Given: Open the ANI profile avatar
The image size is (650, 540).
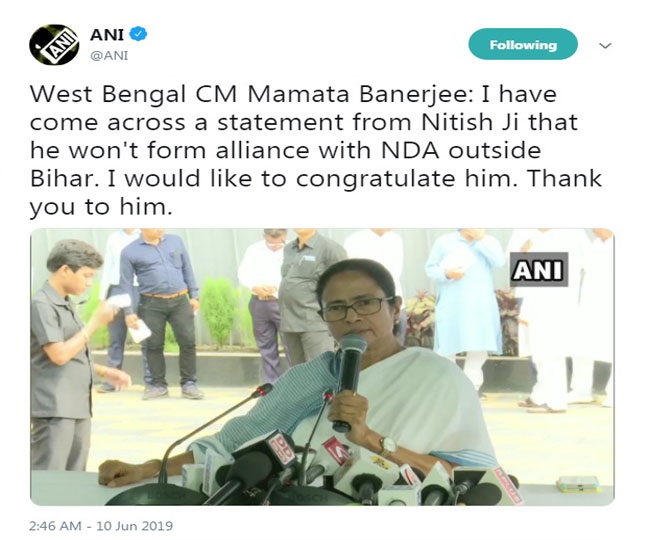Looking at the screenshot, I should (54, 45).
